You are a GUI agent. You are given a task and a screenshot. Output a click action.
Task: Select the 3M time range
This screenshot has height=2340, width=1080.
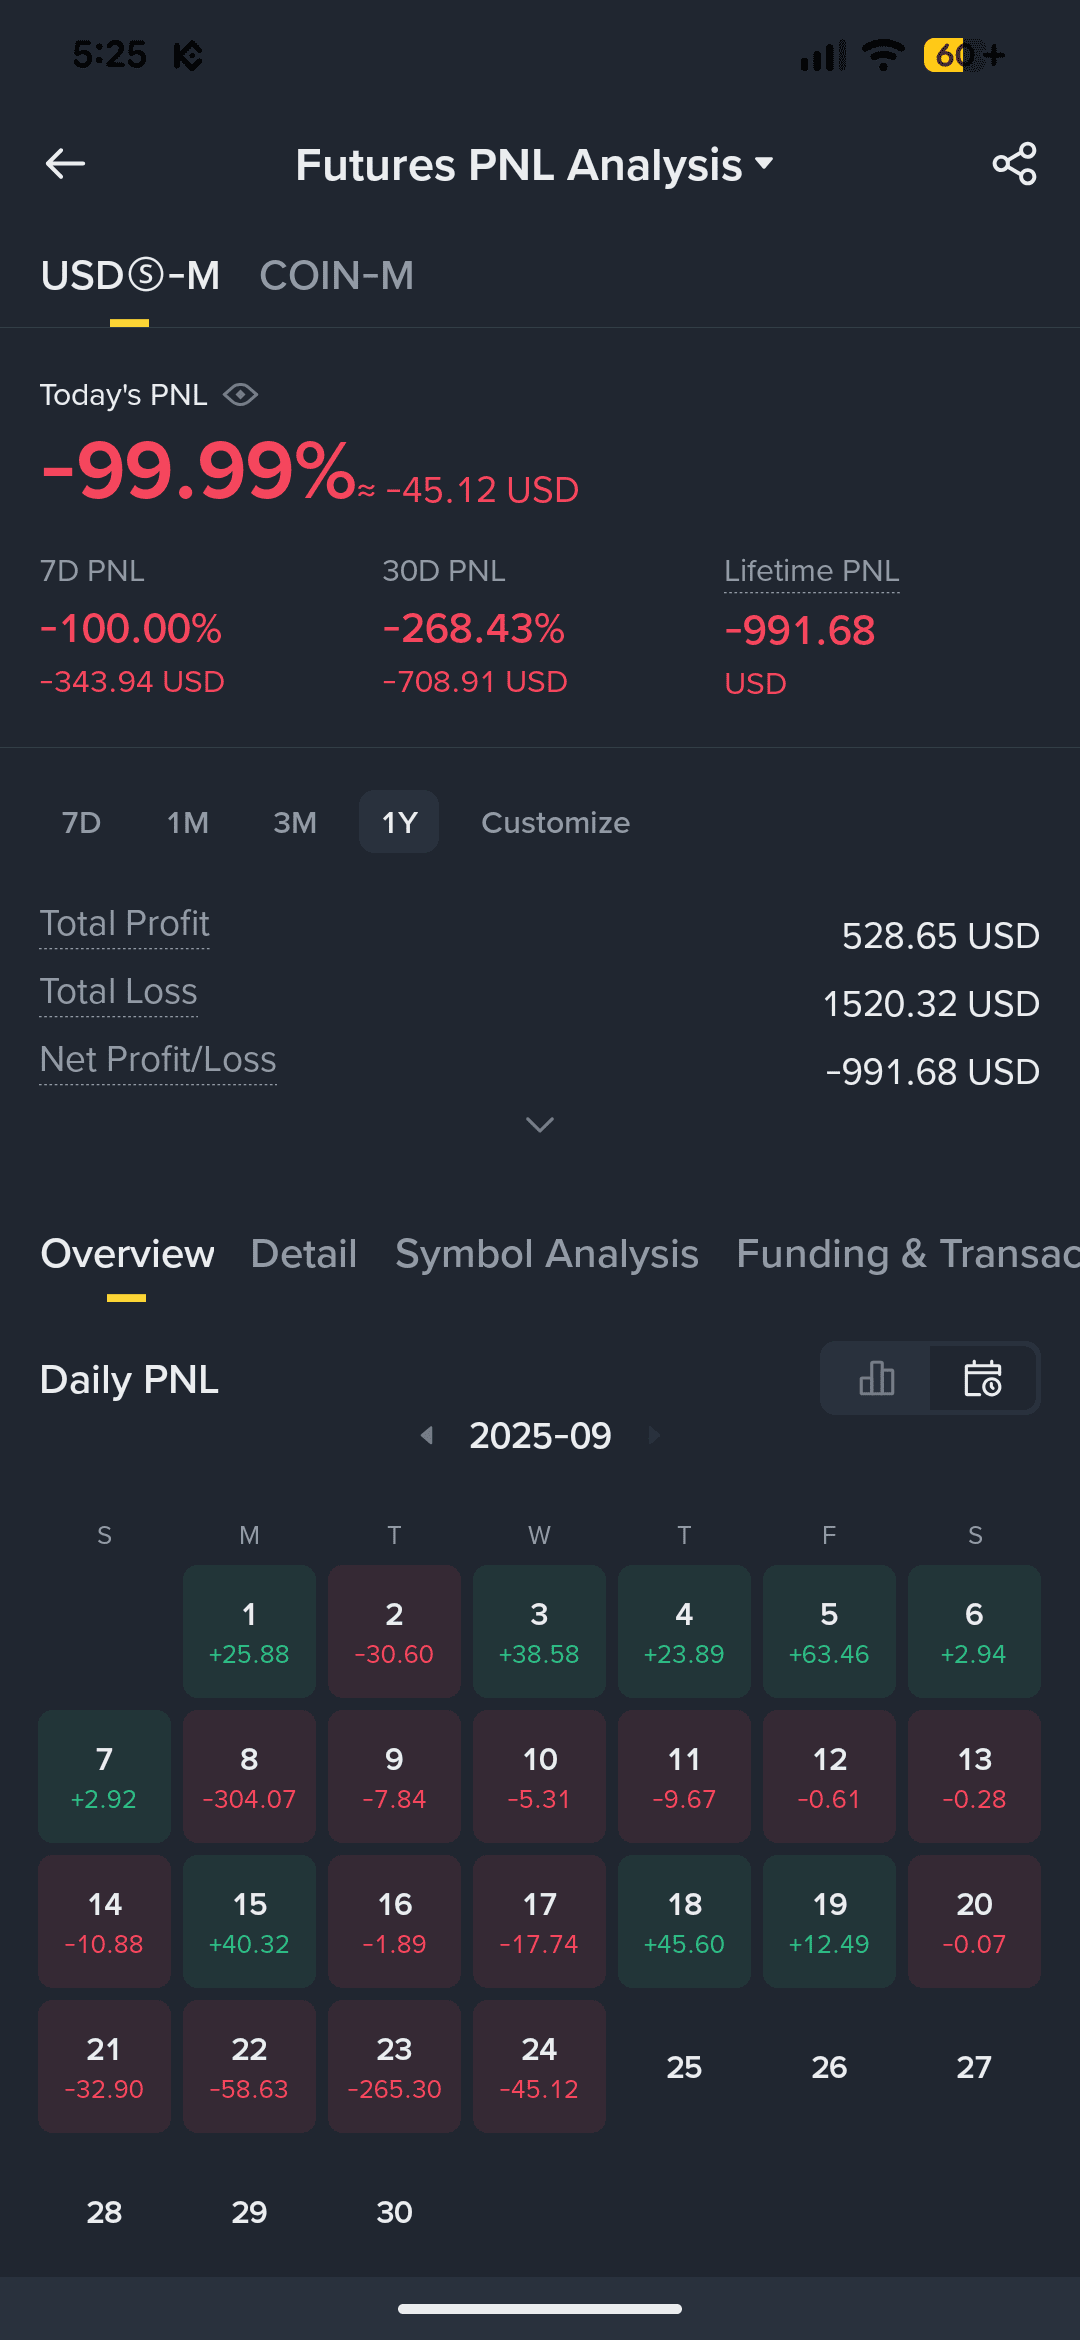coord(295,822)
